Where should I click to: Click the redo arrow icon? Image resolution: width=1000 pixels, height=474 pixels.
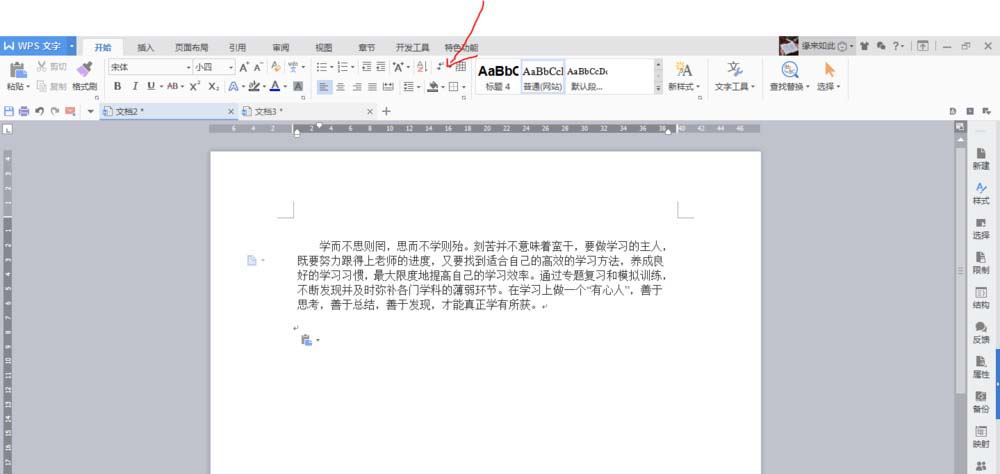coord(55,112)
